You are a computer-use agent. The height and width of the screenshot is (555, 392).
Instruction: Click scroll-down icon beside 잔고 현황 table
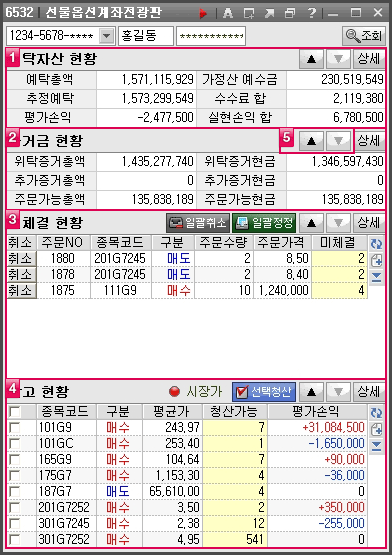pyautogui.click(x=376, y=446)
